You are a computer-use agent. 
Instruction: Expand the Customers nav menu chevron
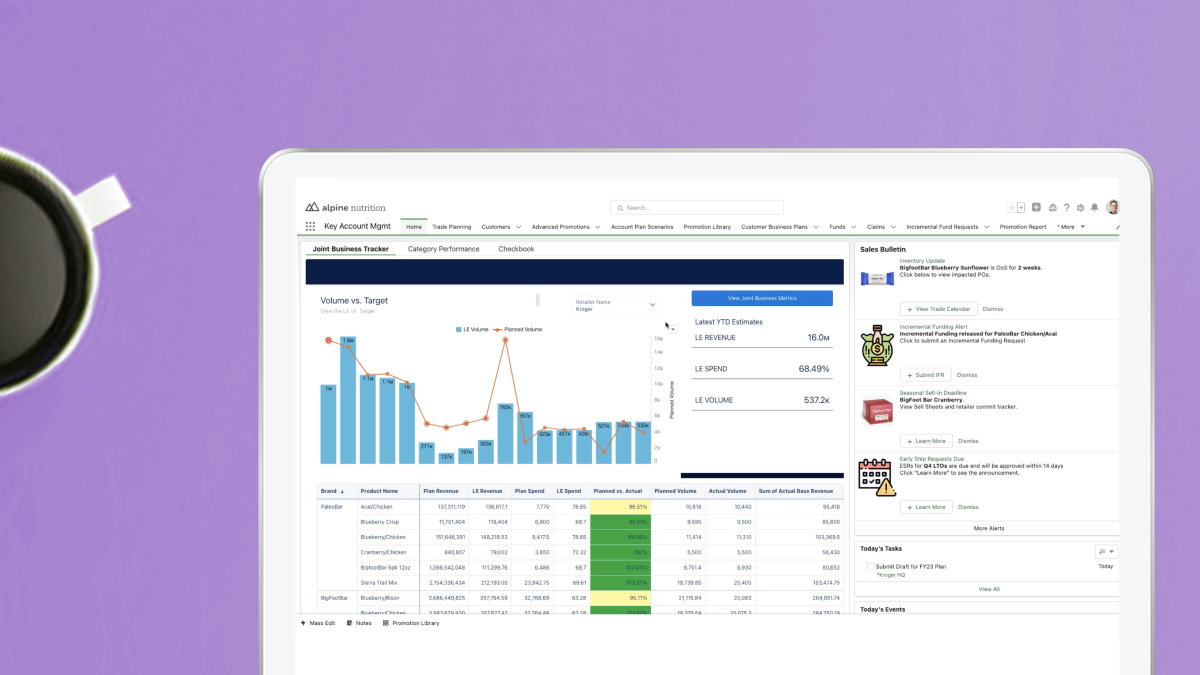click(518, 227)
